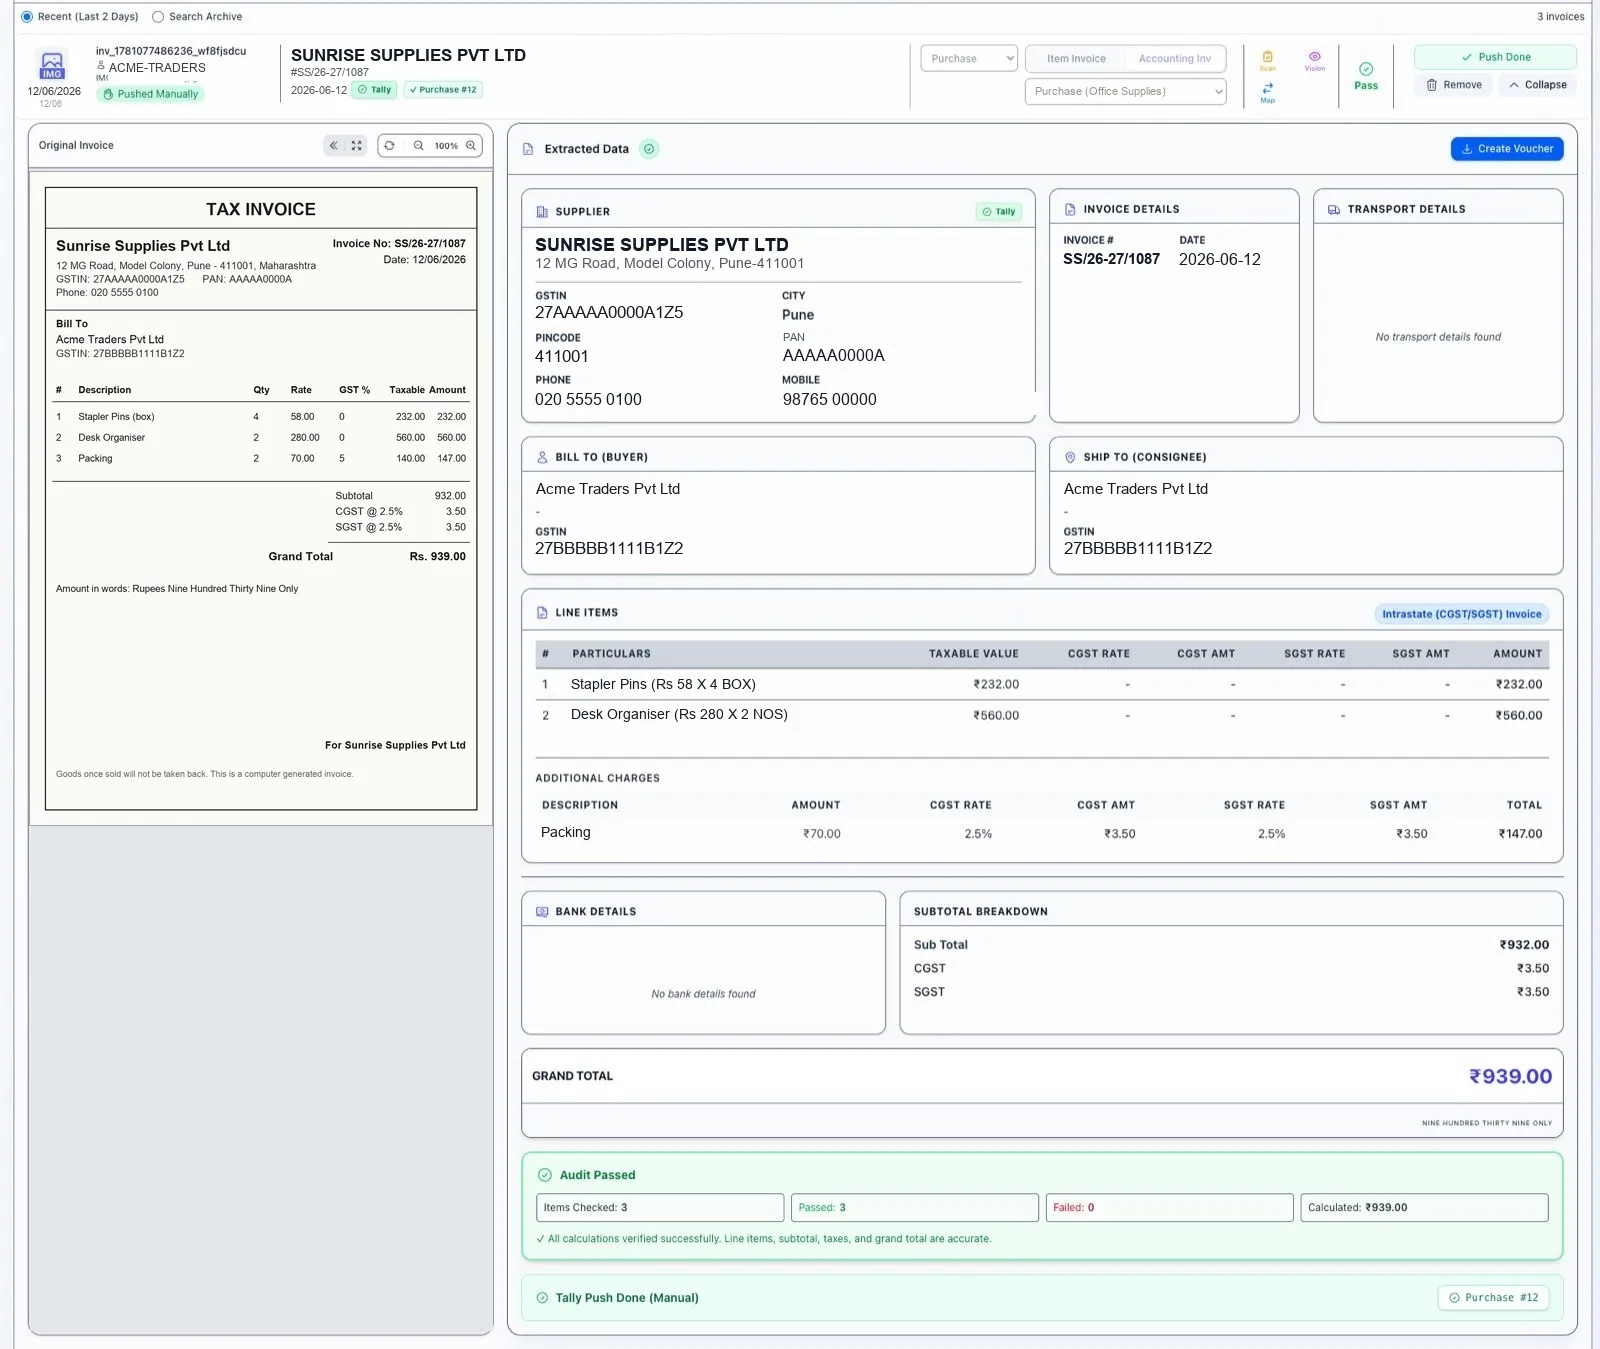This screenshot has height=1349, width=1600.
Task: Click the 100% zoom level value
Action: pos(446,146)
